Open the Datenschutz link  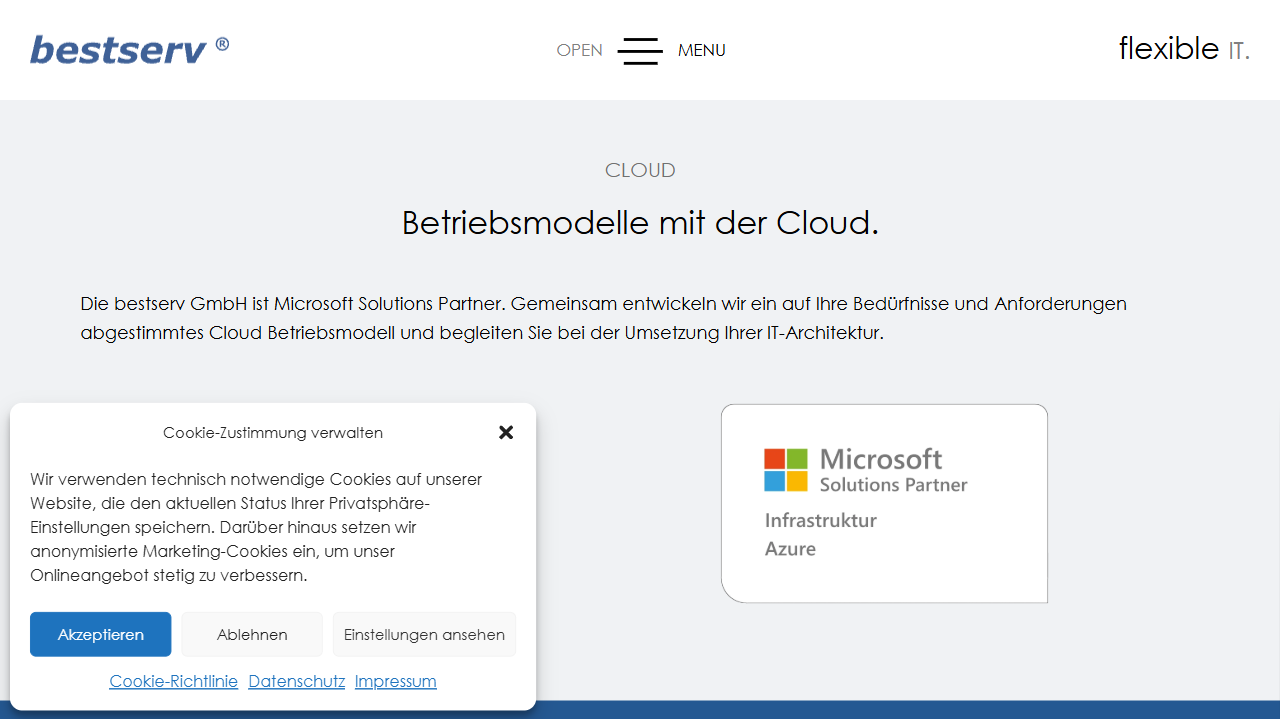point(296,681)
